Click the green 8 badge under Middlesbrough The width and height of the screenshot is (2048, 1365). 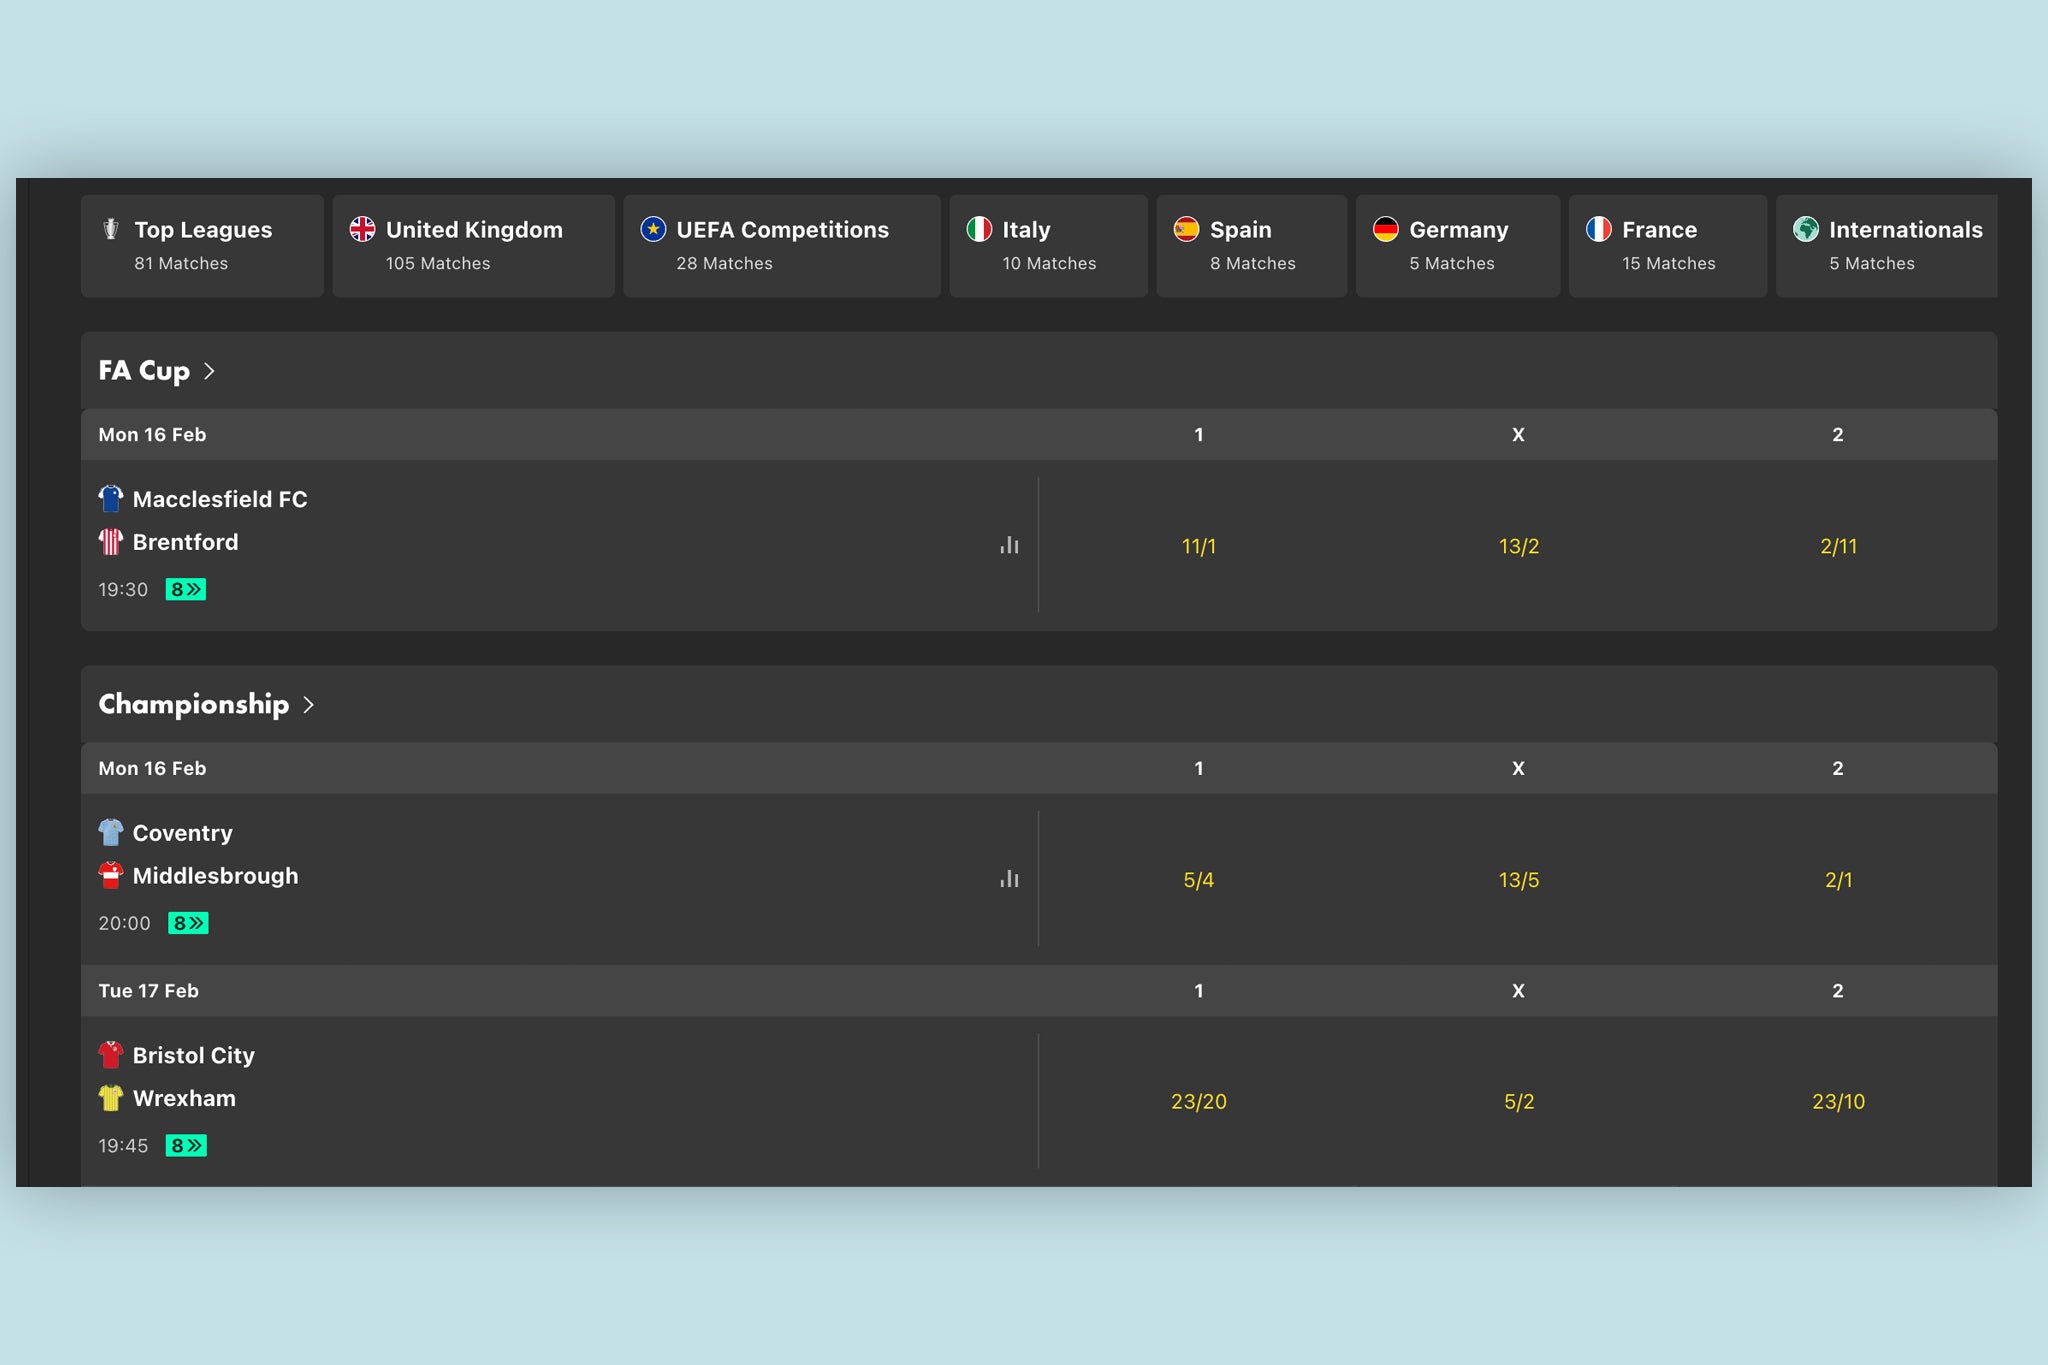(188, 923)
